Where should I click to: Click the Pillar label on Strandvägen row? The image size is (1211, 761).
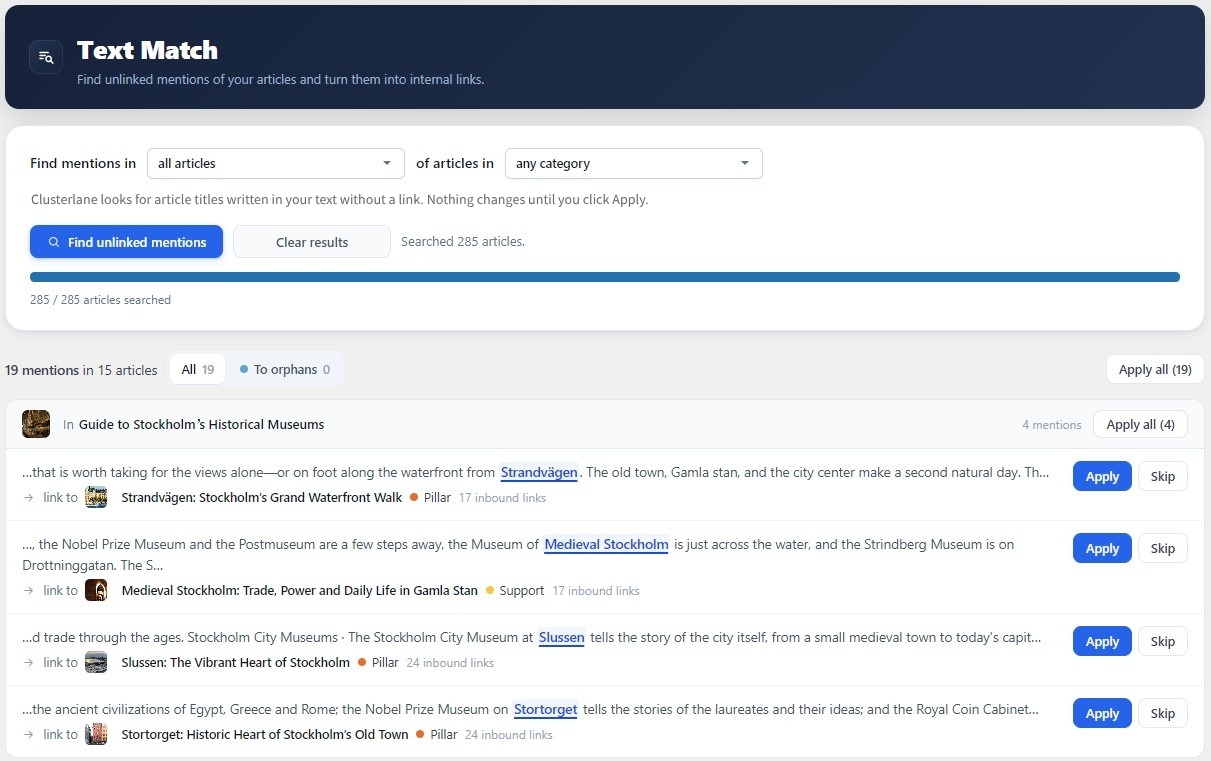coord(437,497)
